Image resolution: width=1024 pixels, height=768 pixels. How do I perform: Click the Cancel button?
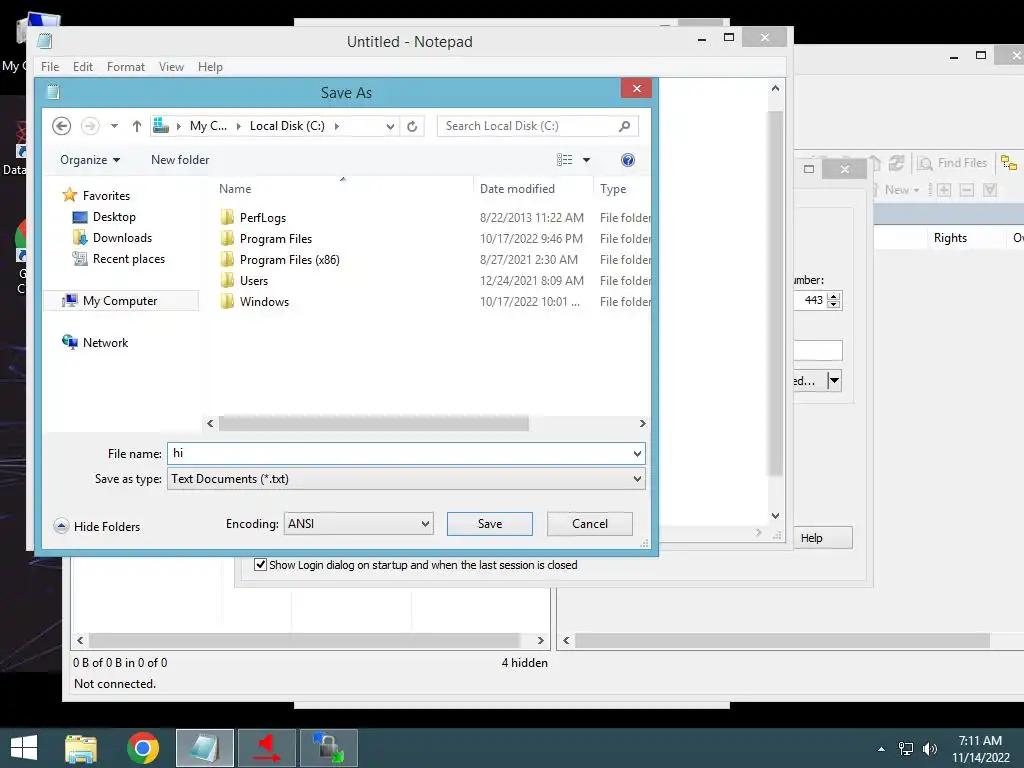[x=590, y=524]
